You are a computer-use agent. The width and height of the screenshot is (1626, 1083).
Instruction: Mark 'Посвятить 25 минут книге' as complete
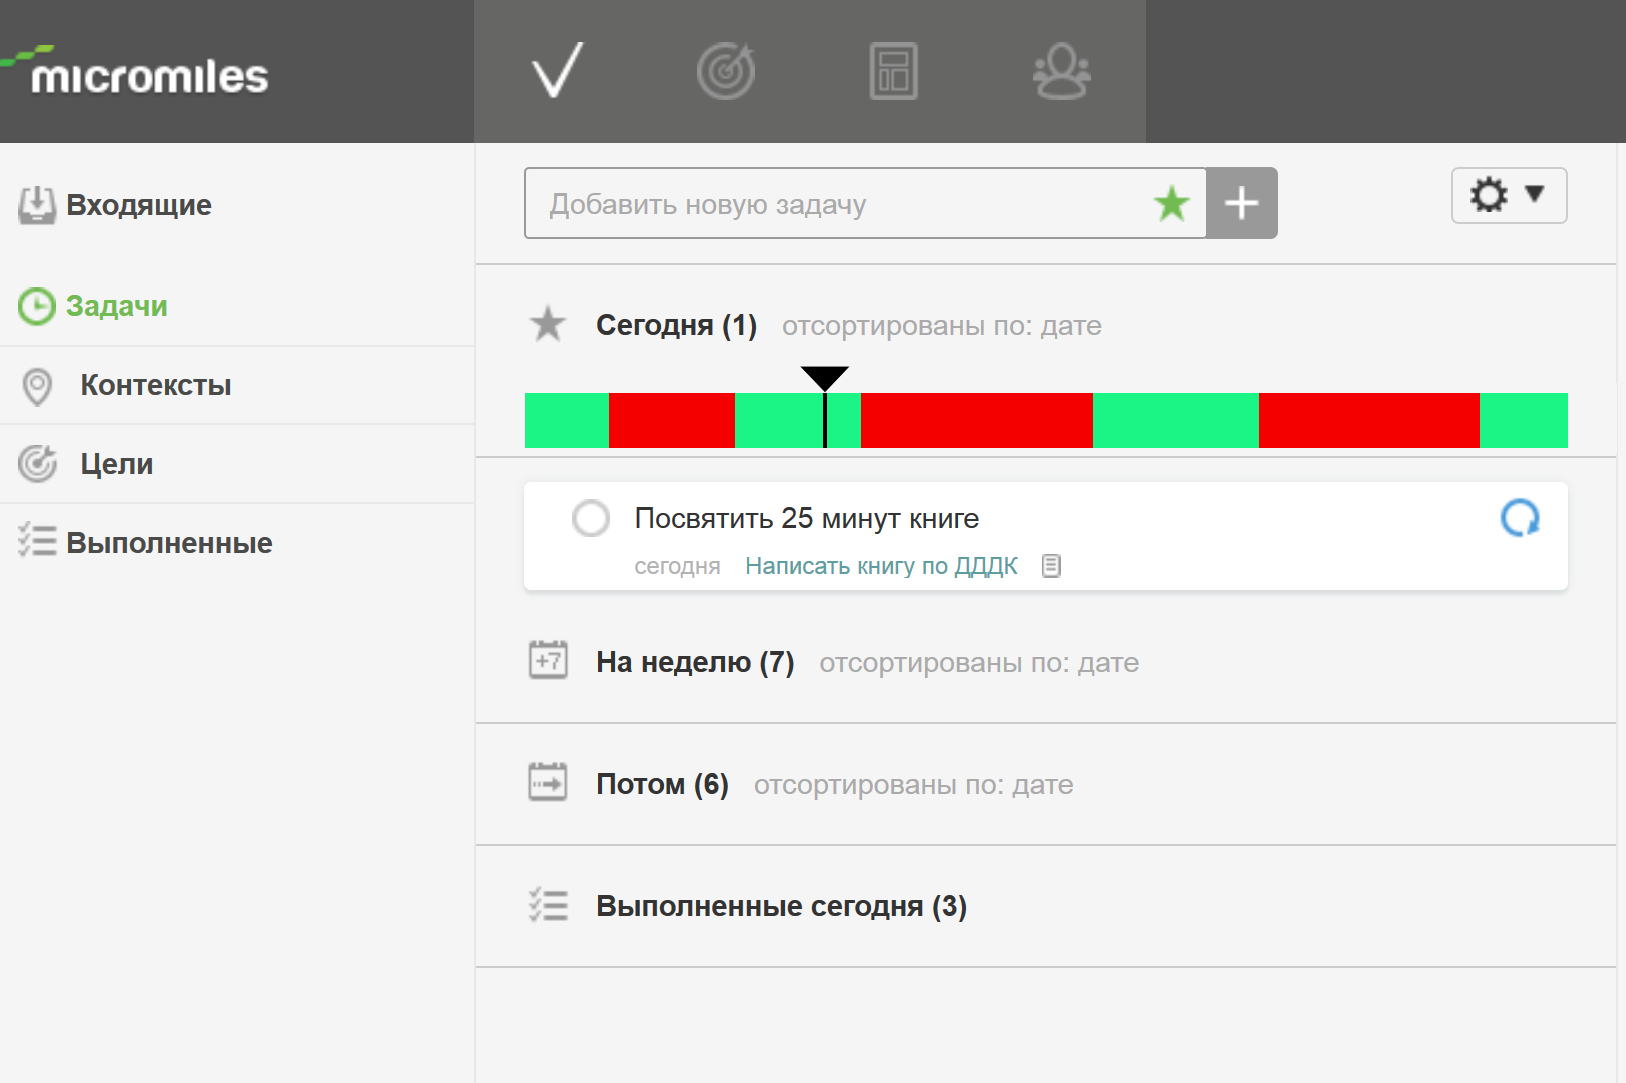click(x=591, y=518)
